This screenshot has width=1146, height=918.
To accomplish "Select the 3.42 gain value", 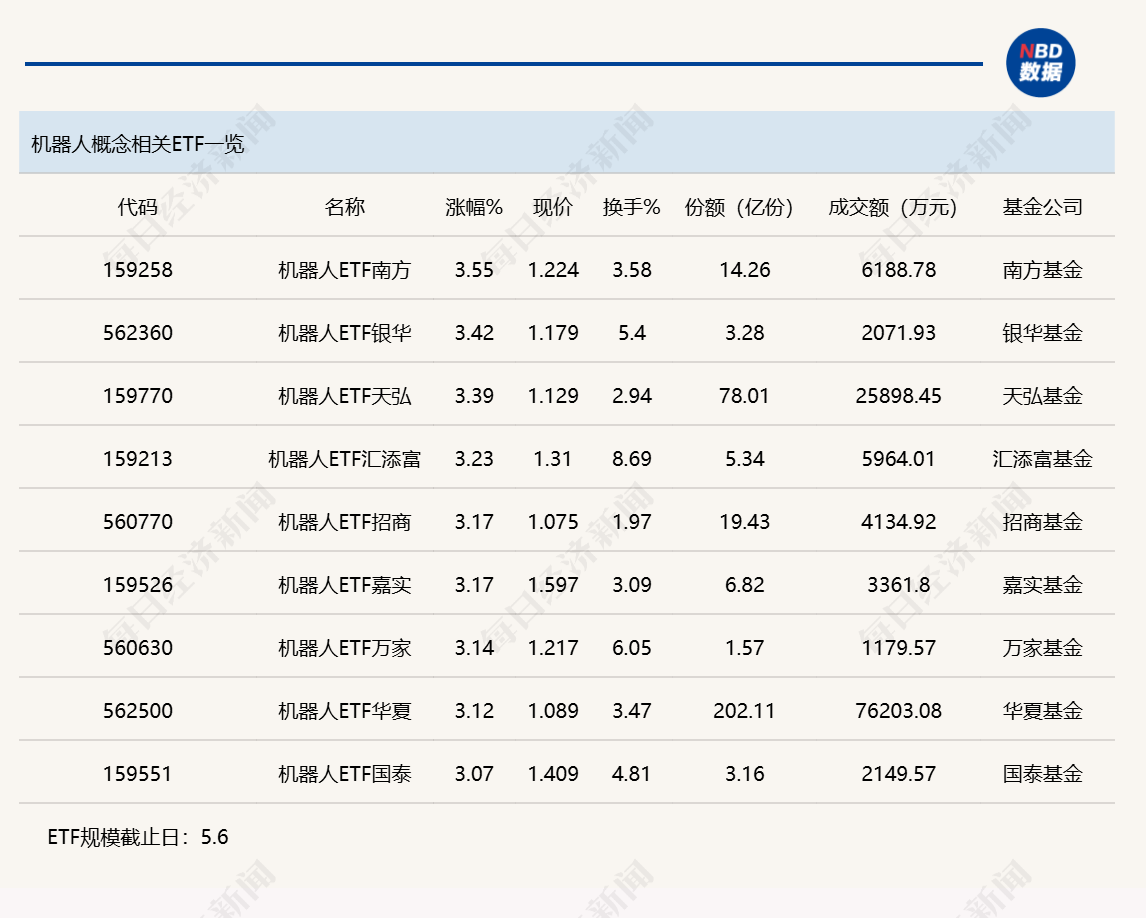I will tap(474, 333).
